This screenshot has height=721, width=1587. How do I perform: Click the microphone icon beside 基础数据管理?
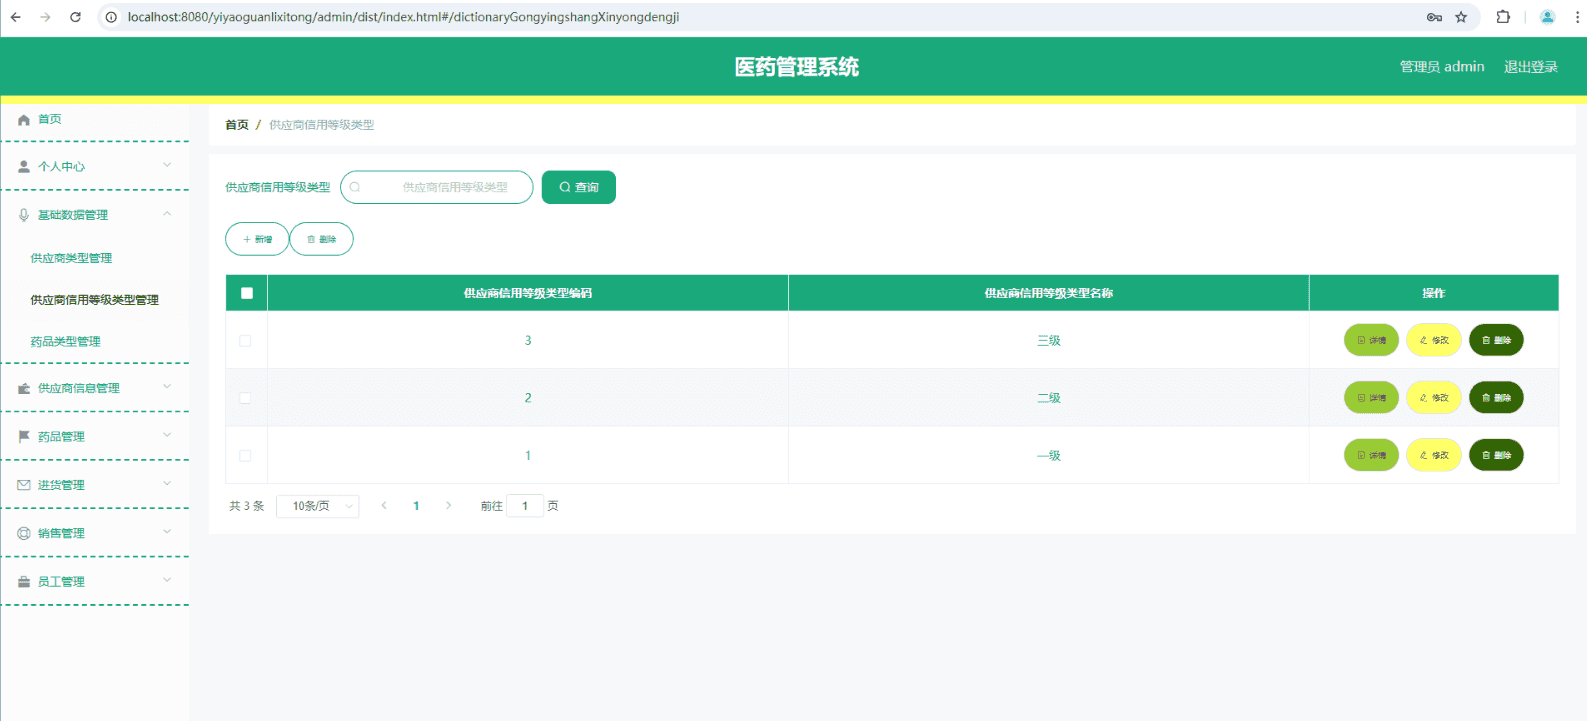pyautogui.click(x=24, y=215)
